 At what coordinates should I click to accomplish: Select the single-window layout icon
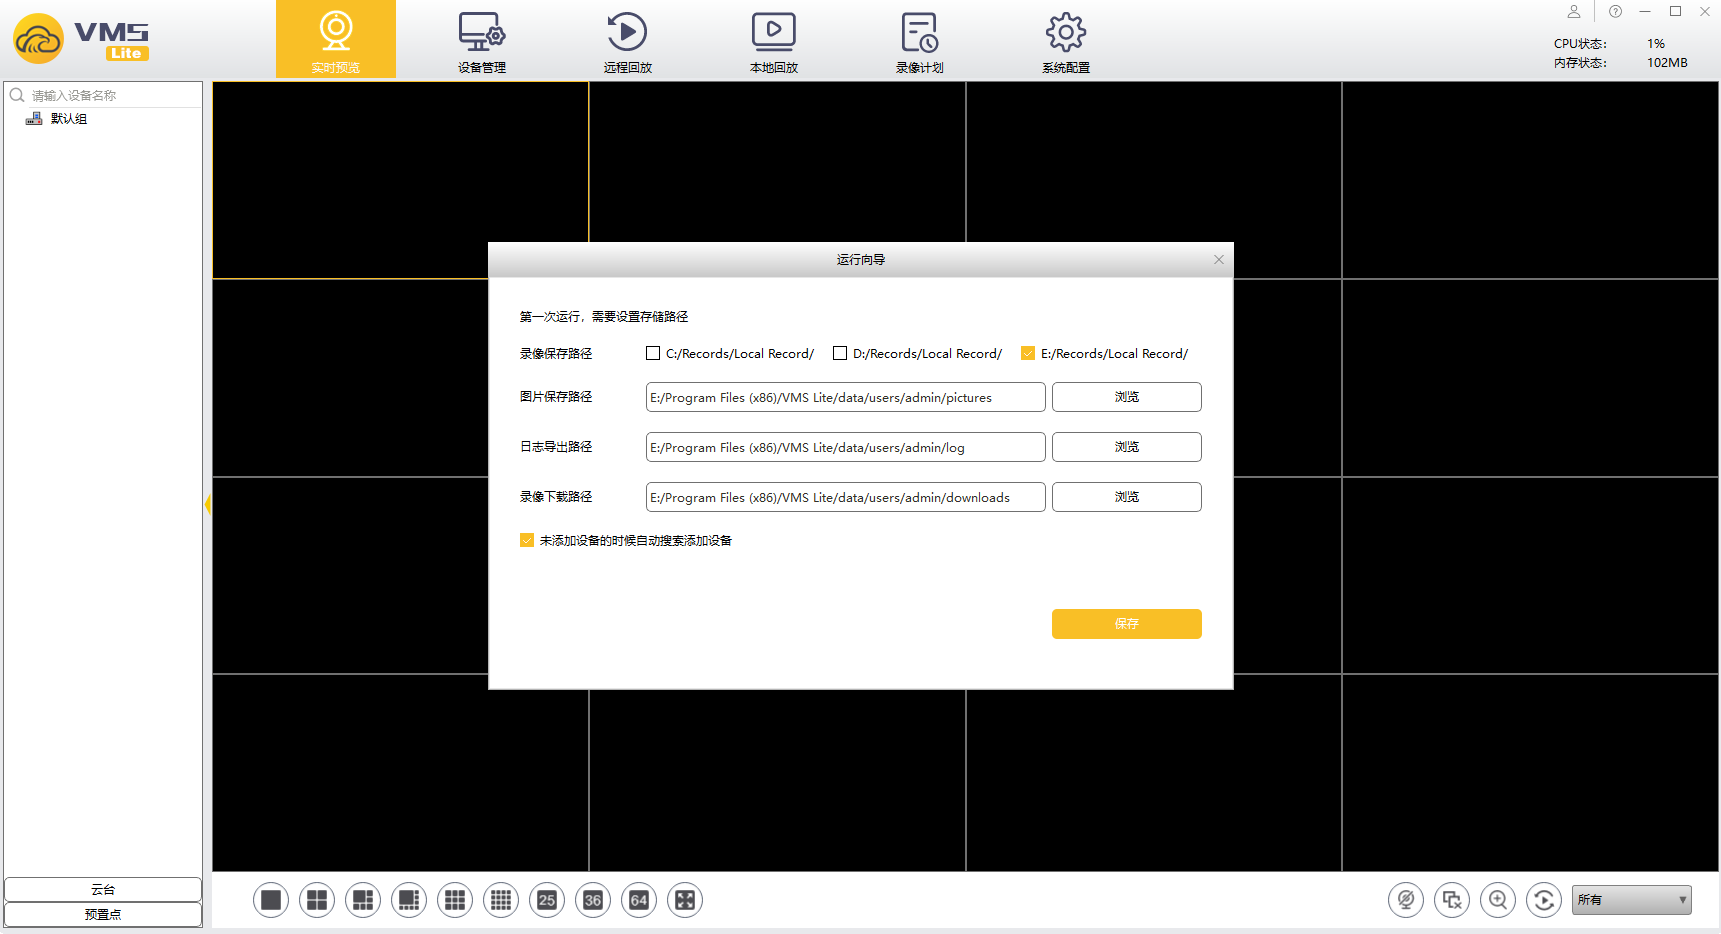pyautogui.click(x=271, y=900)
